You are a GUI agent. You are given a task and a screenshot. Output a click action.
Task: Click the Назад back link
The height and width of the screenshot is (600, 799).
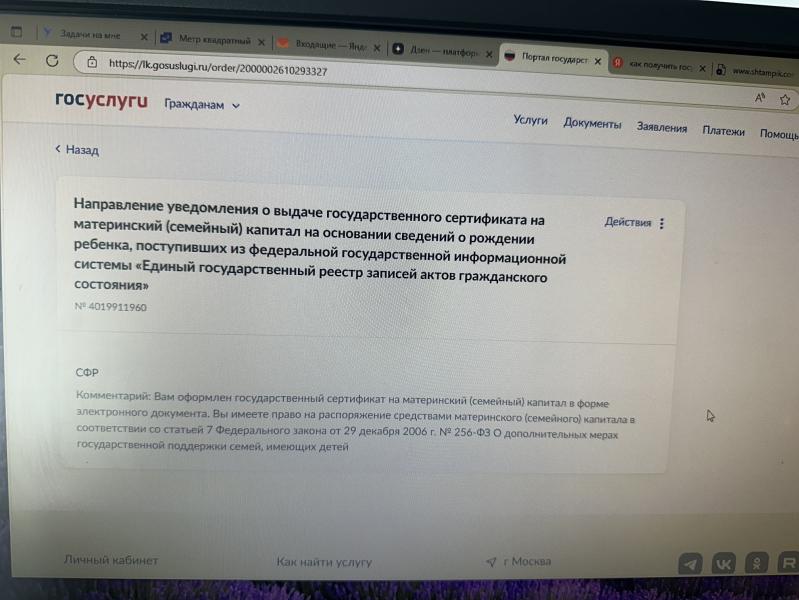pos(77,150)
